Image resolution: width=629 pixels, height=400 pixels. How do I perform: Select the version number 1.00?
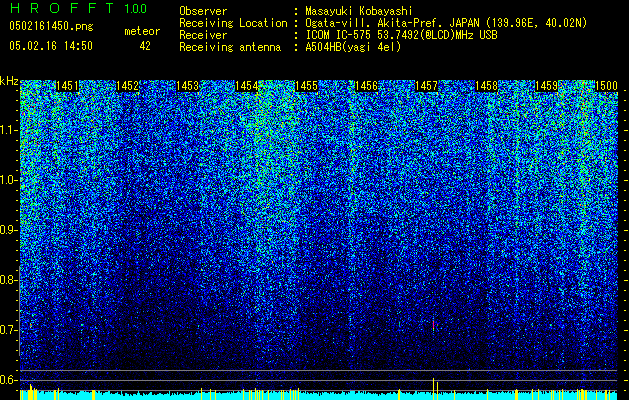click(136, 9)
